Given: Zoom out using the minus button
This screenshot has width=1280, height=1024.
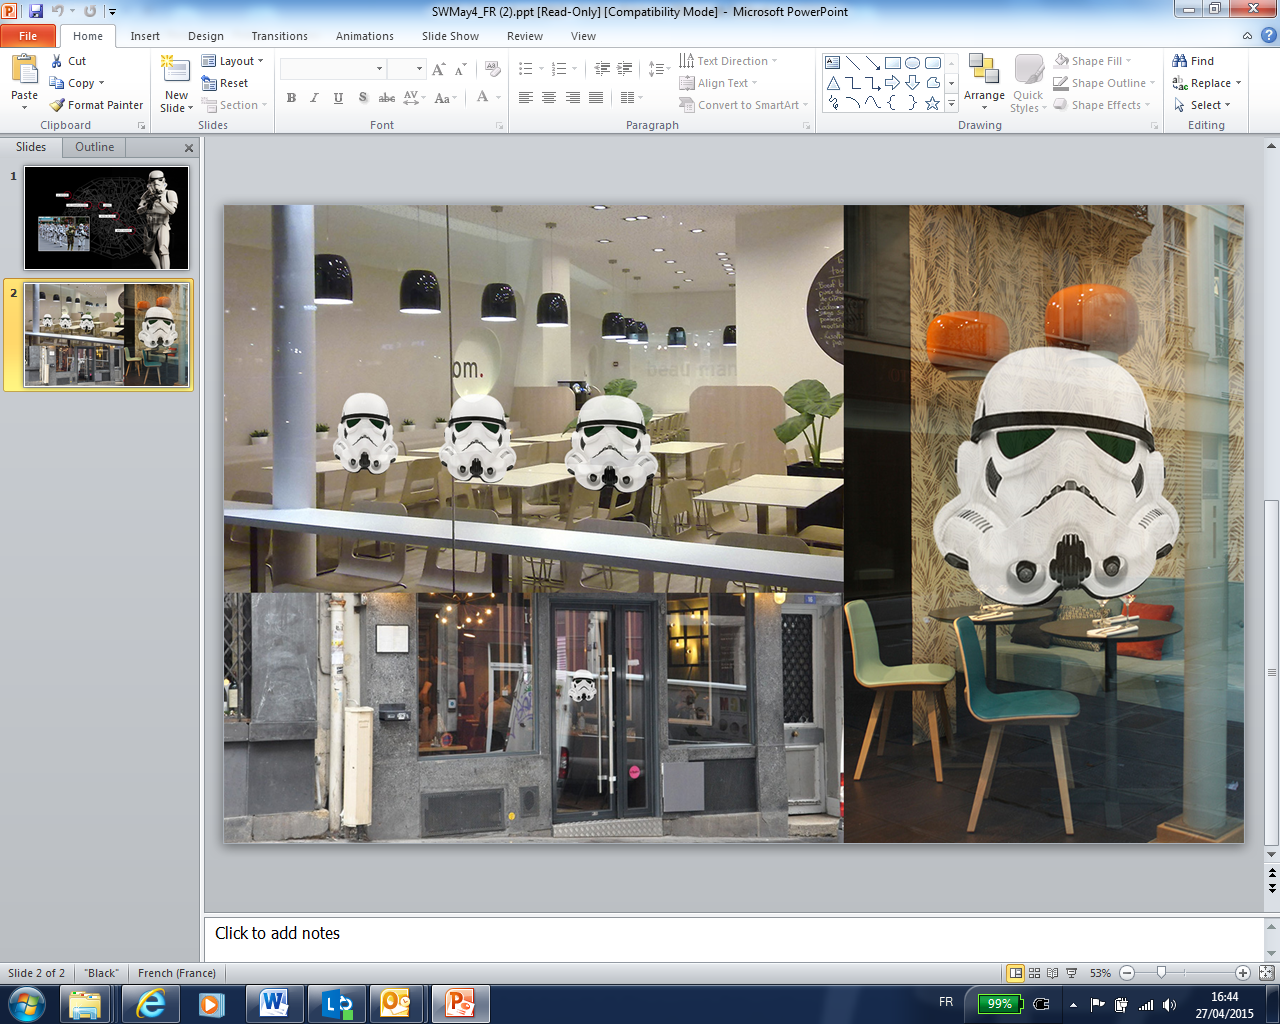Looking at the screenshot, I should click(x=1127, y=973).
